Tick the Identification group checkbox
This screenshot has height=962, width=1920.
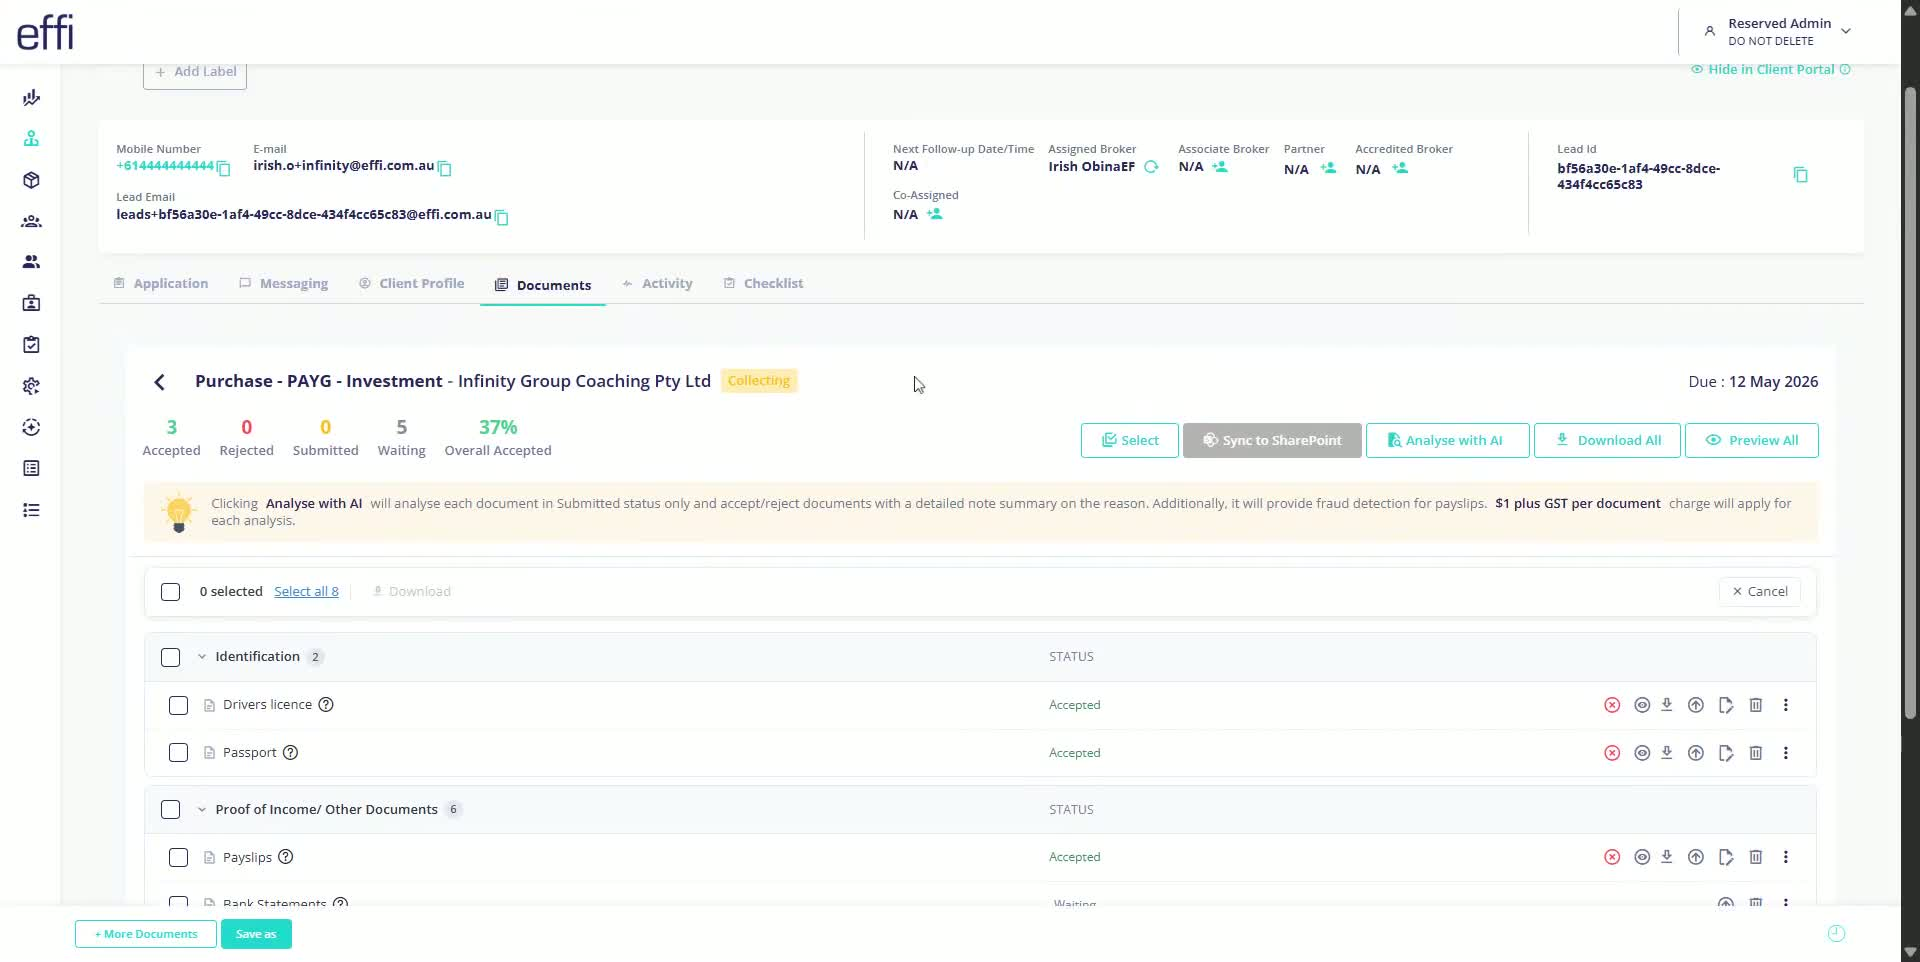[171, 657]
